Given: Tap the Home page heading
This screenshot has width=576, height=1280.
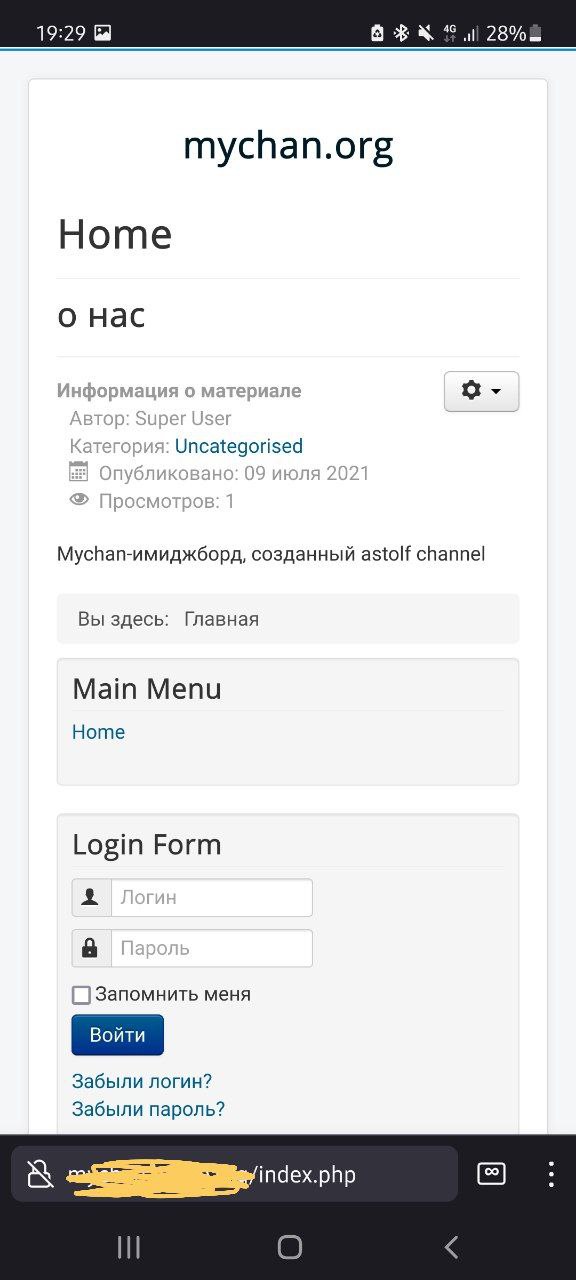Looking at the screenshot, I should tap(115, 234).
